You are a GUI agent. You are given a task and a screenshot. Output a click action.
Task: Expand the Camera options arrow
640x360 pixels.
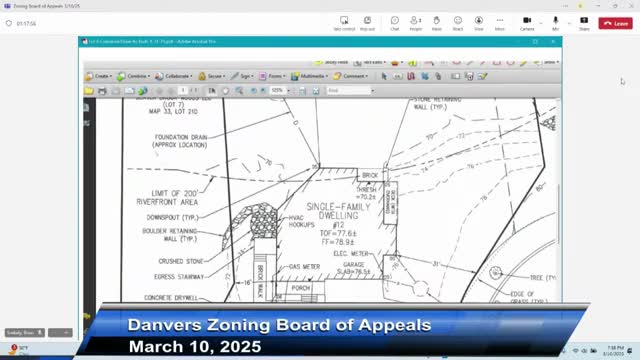[541, 23]
